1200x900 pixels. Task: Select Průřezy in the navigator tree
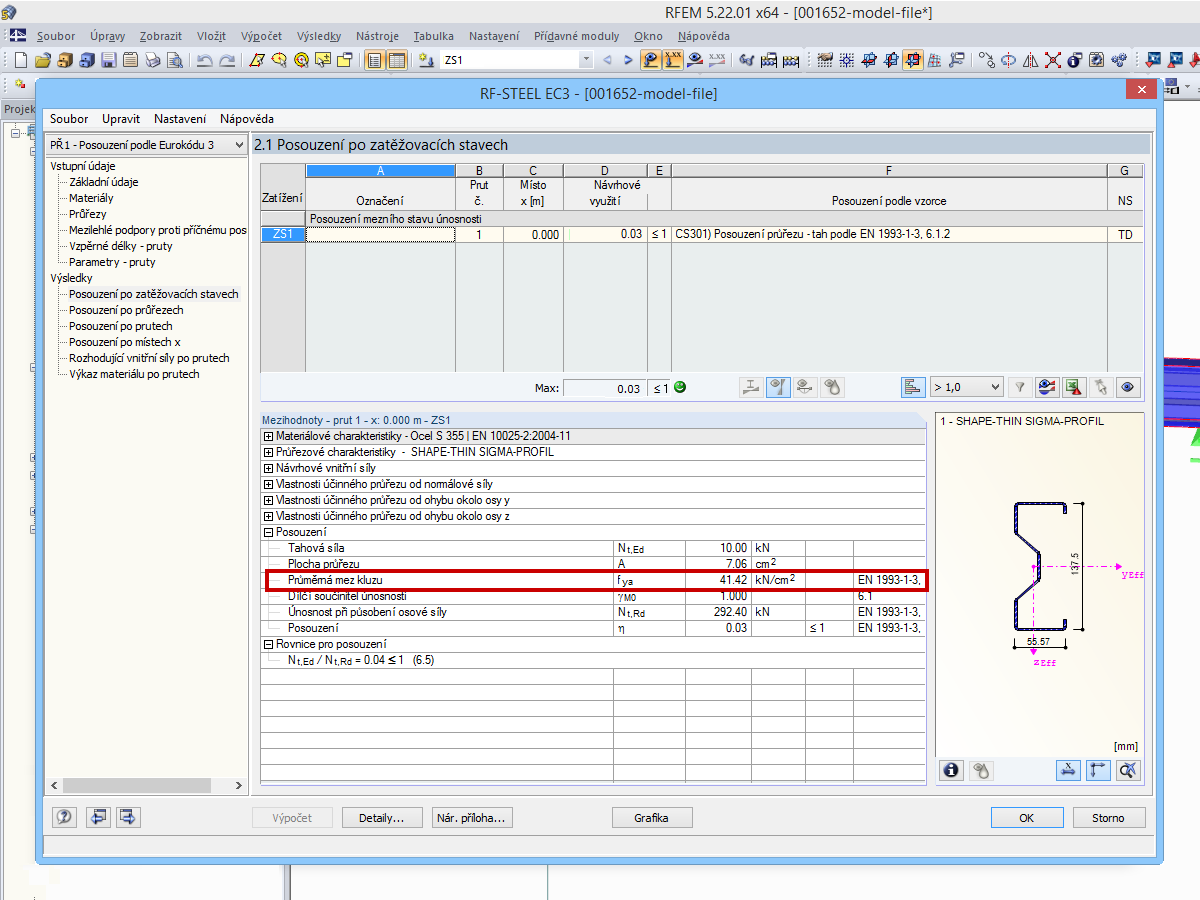pos(87,214)
